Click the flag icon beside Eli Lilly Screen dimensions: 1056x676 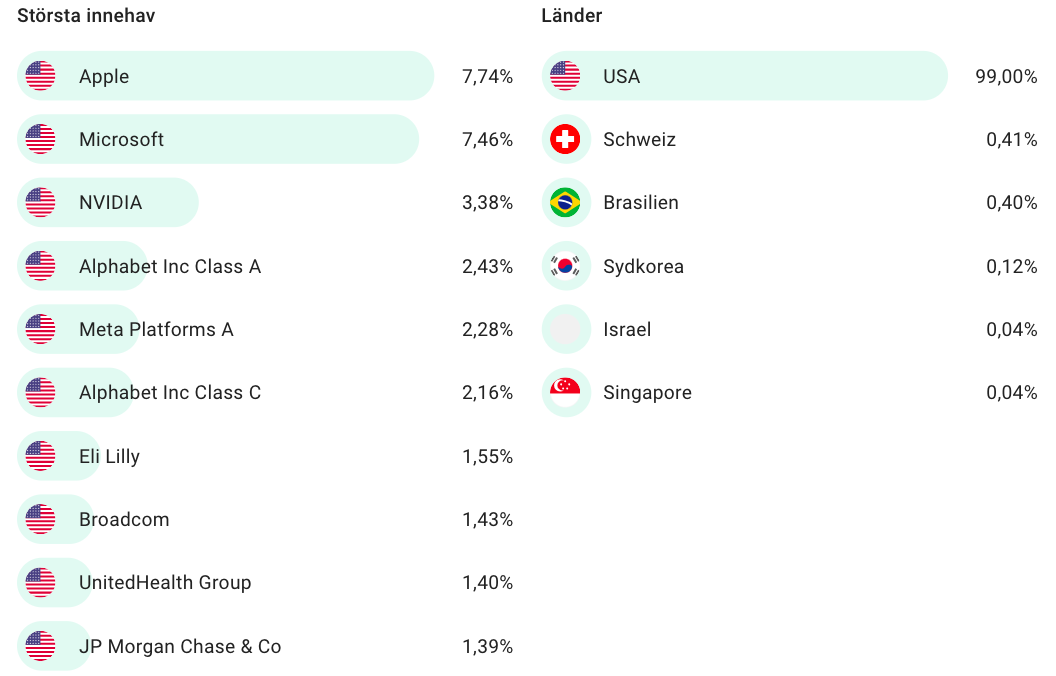click(x=41, y=457)
